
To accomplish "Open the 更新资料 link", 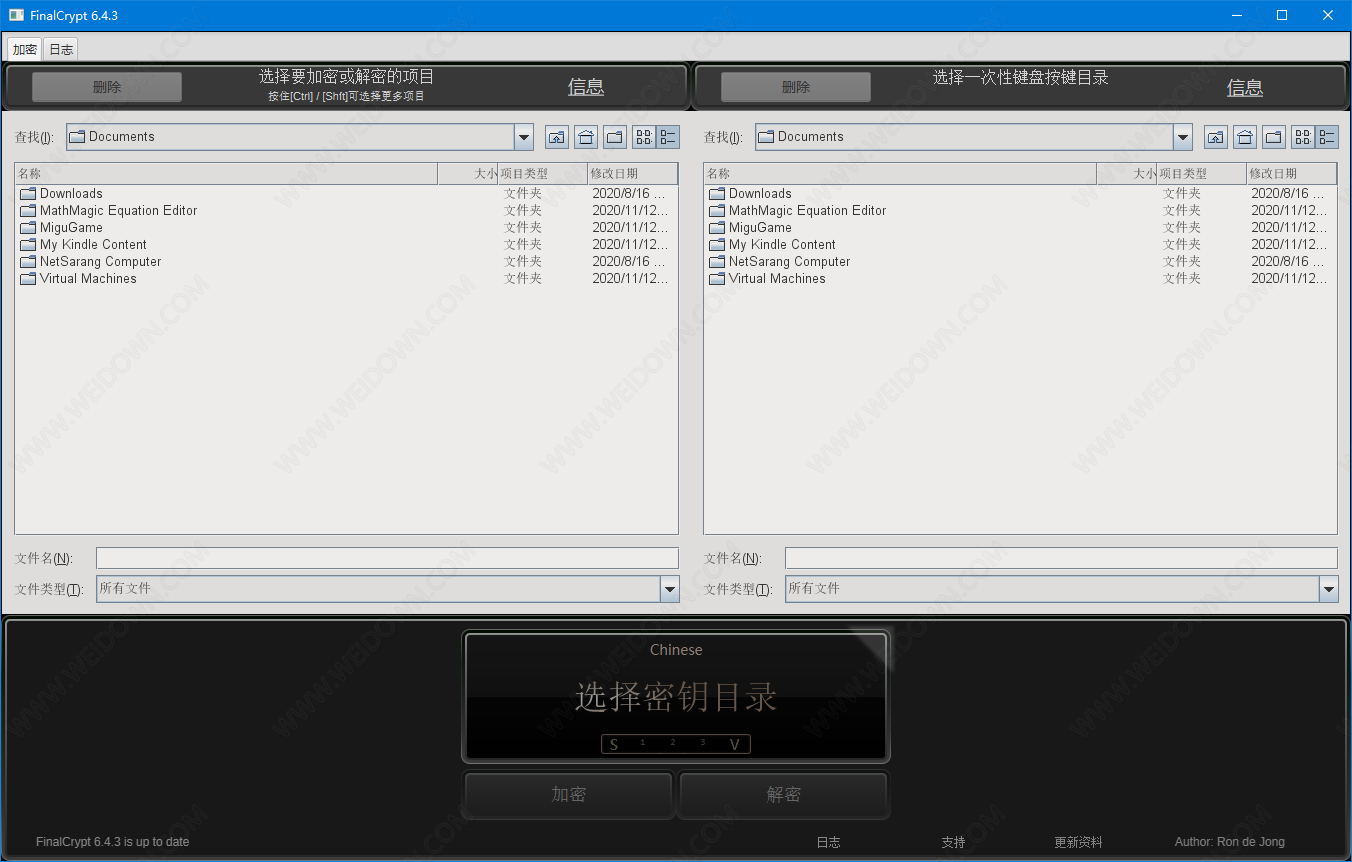I will coord(1079,842).
